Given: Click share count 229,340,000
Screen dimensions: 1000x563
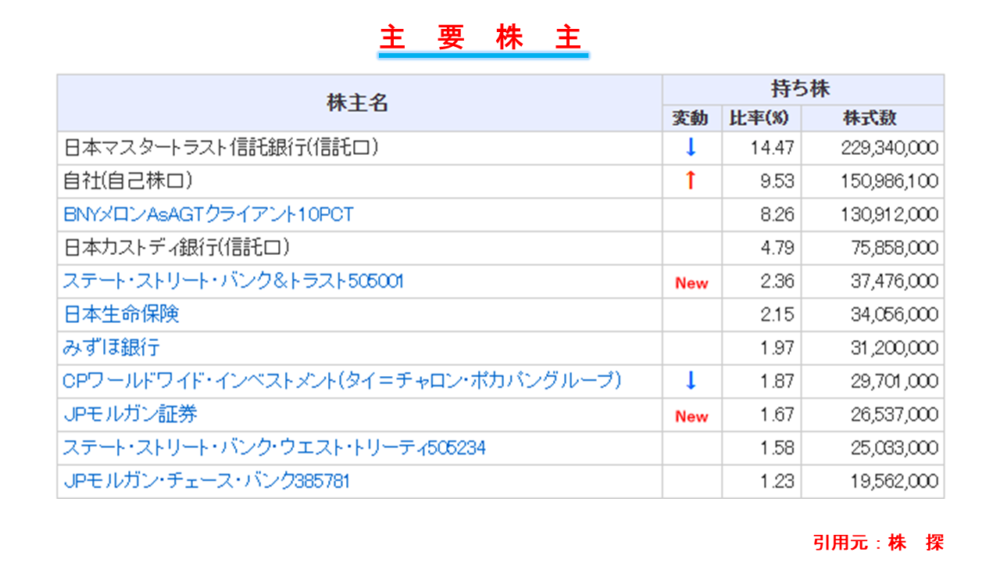Looking at the screenshot, I should (889, 148).
